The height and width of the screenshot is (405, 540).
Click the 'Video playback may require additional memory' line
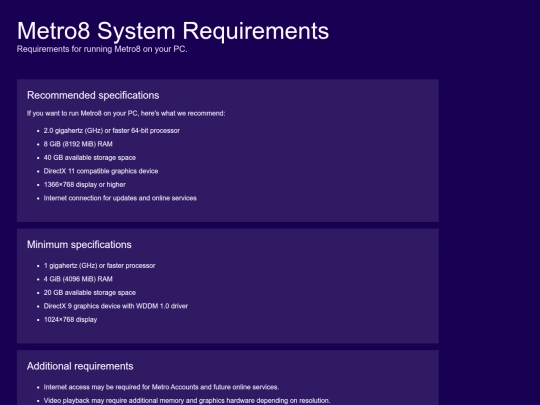pos(187,401)
